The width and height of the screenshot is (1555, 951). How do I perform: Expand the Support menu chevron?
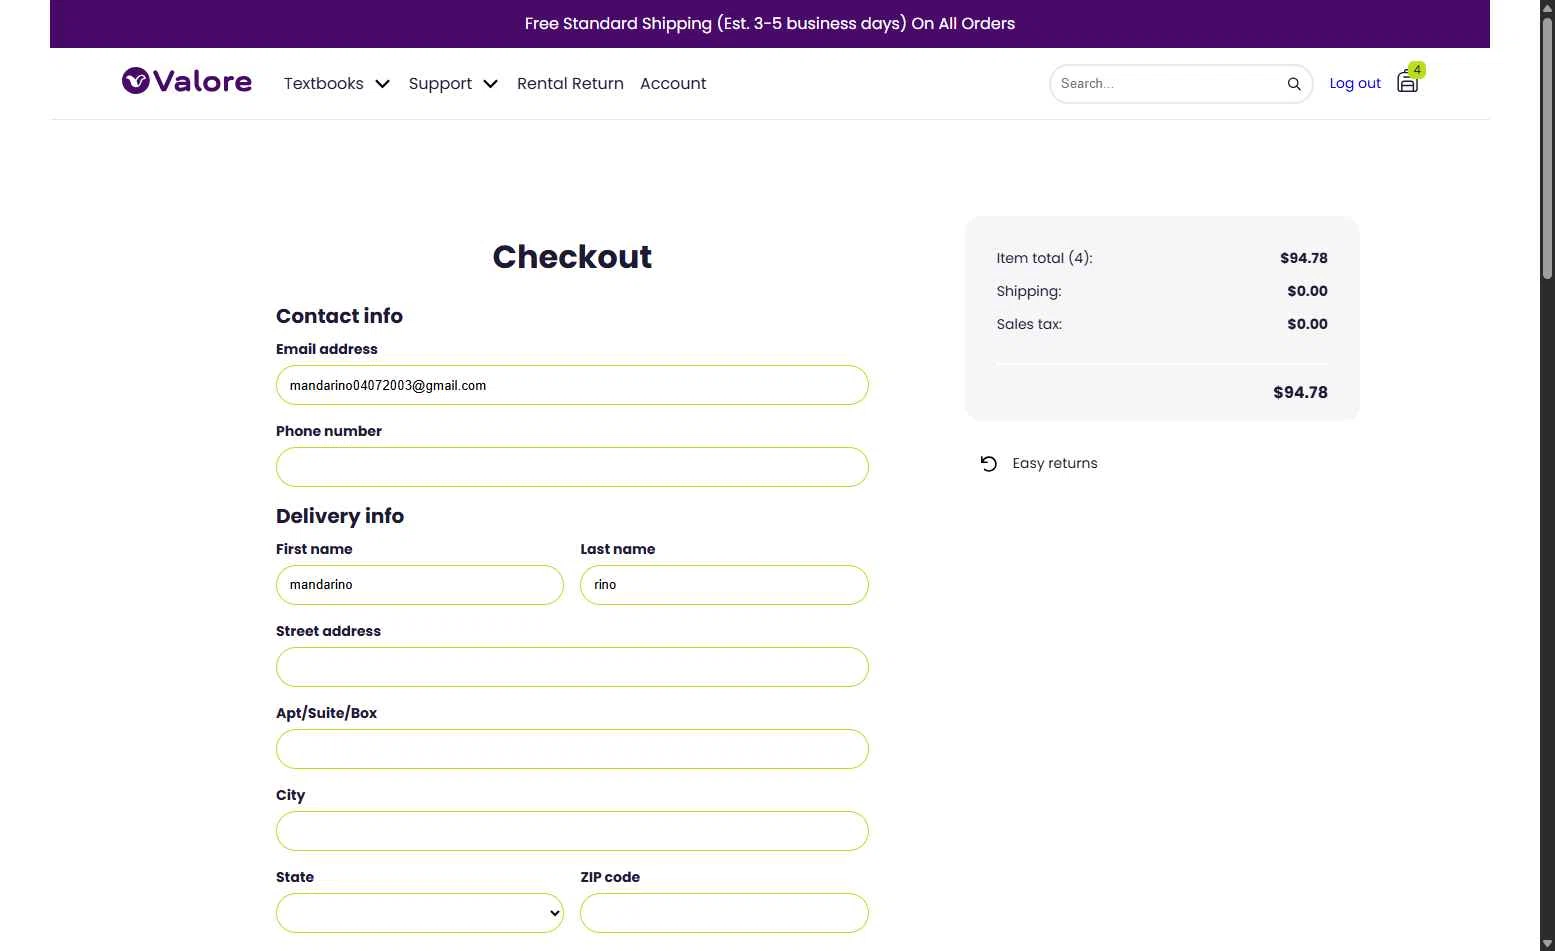tap(490, 84)
